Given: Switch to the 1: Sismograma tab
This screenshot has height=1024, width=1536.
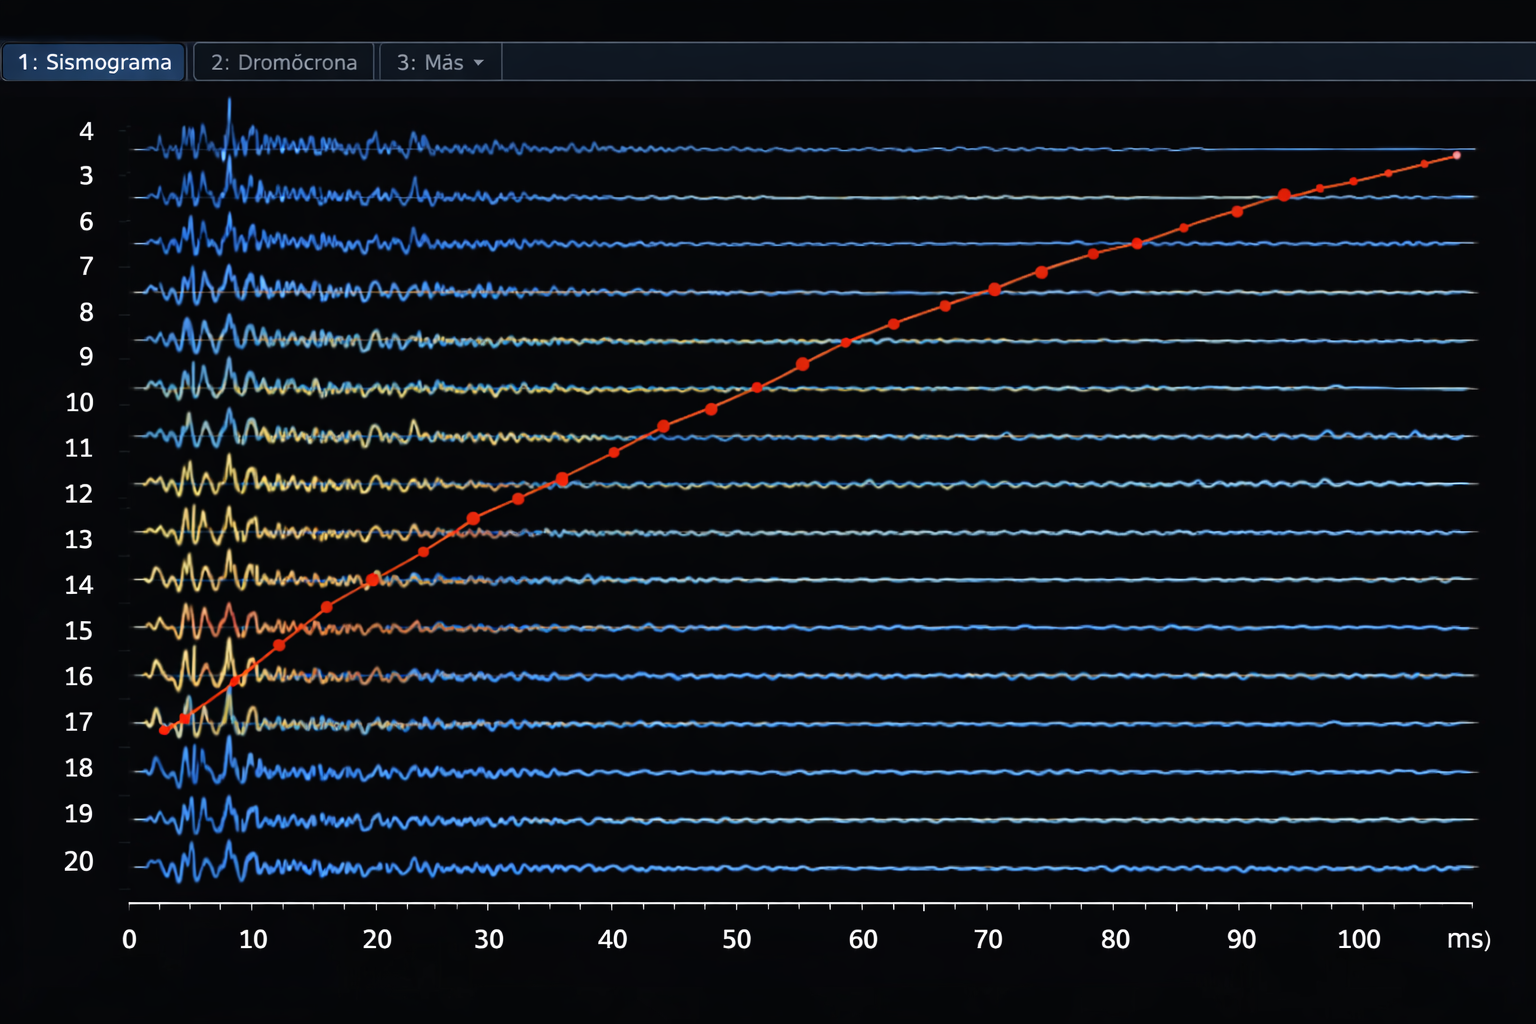Looking at the screenshot, I should pos(94,62).
